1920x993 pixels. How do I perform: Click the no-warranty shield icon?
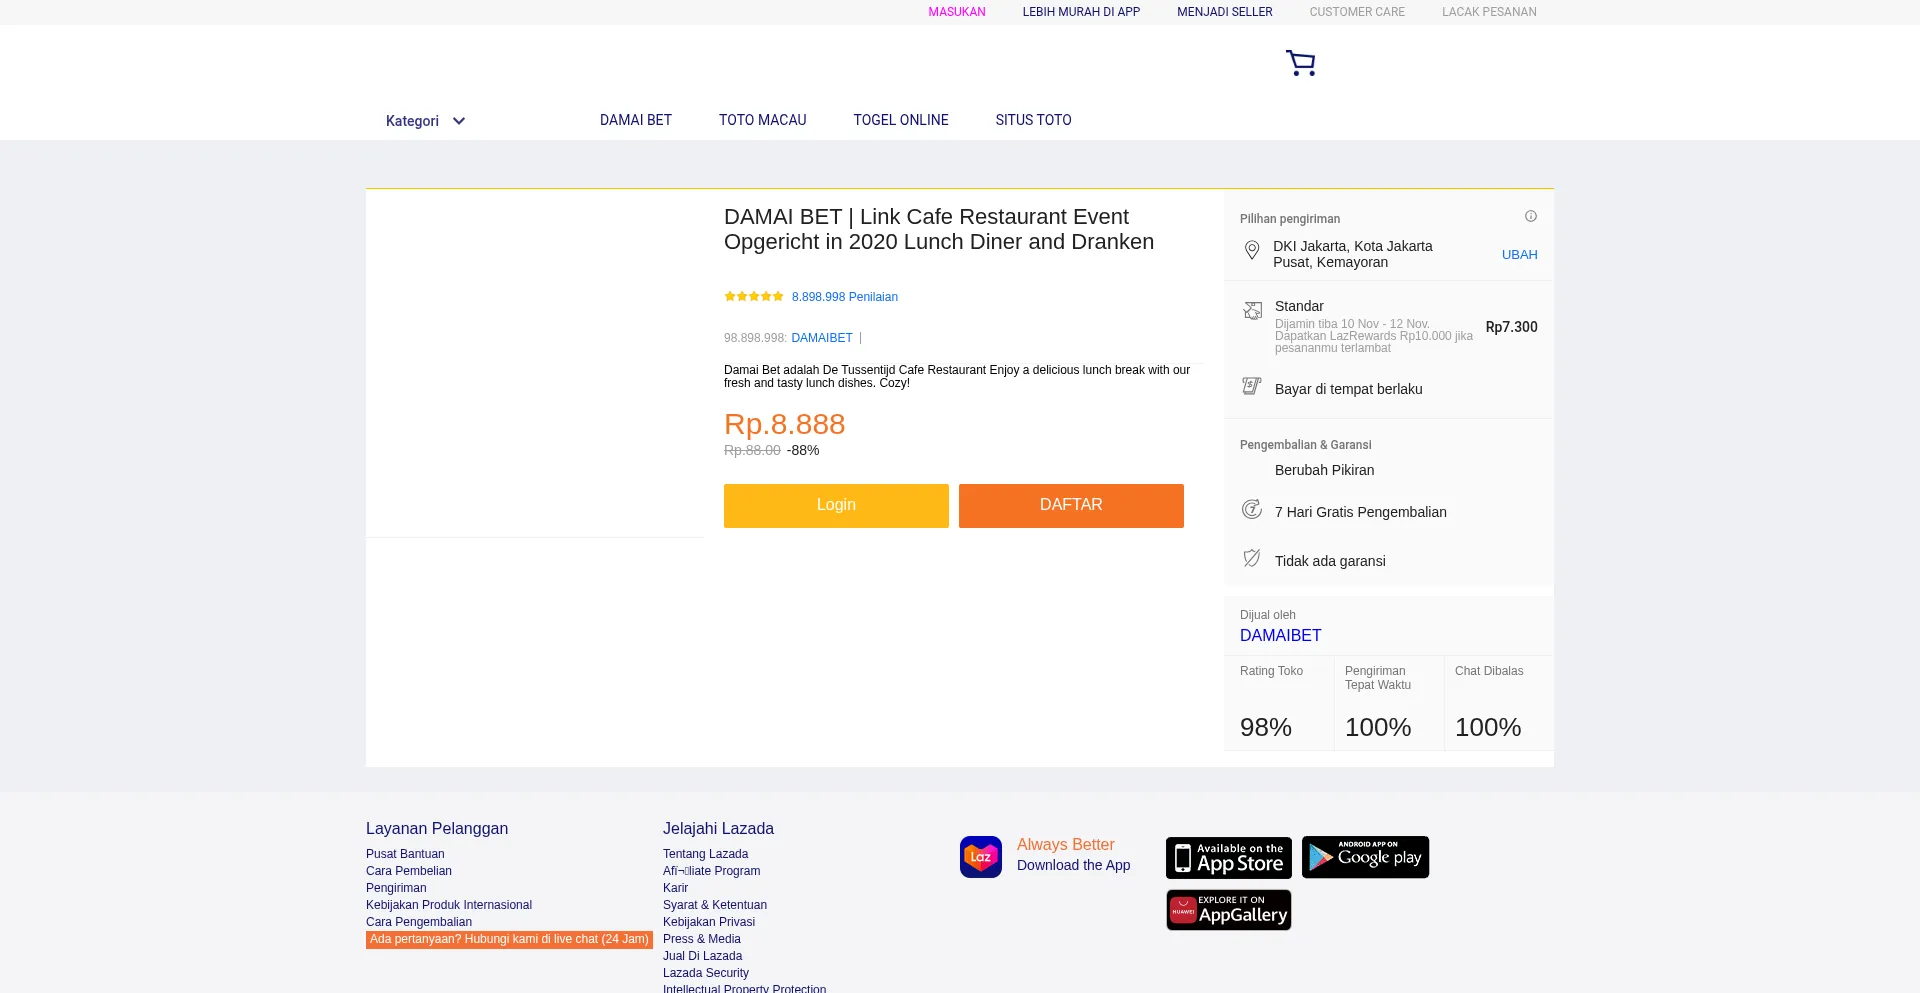click(1251, 558)
